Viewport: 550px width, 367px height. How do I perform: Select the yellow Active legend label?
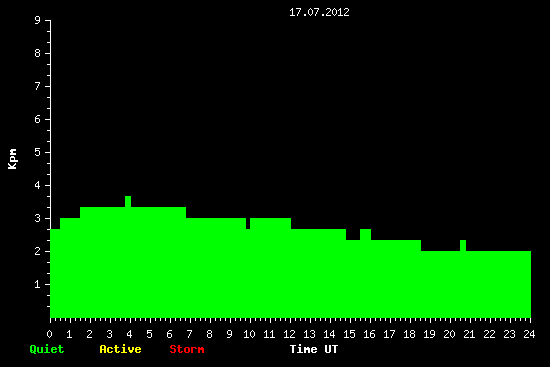click(x=120, y=349)
